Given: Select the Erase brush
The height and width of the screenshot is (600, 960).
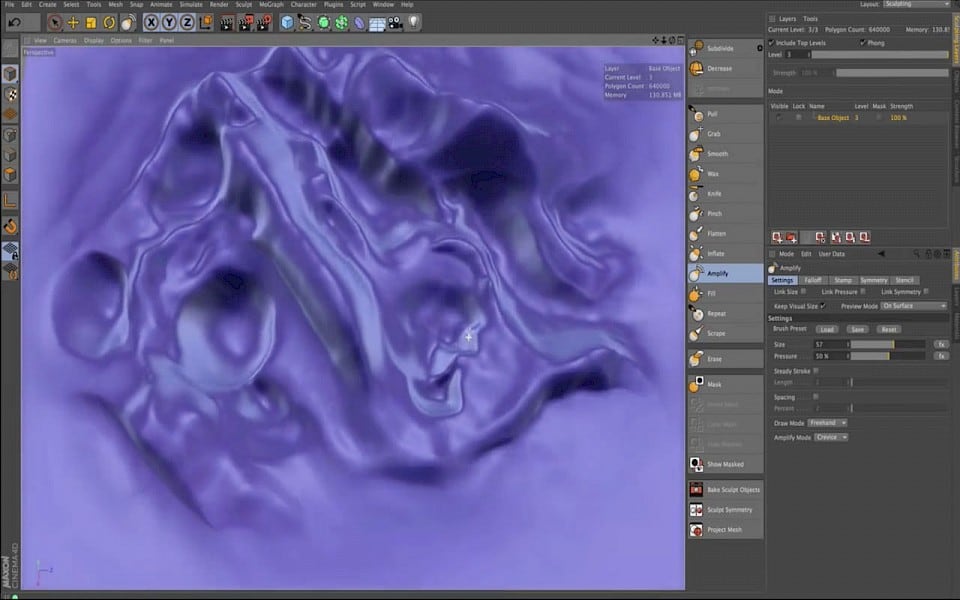Looking at the screenshot, I should coord(726,359).
